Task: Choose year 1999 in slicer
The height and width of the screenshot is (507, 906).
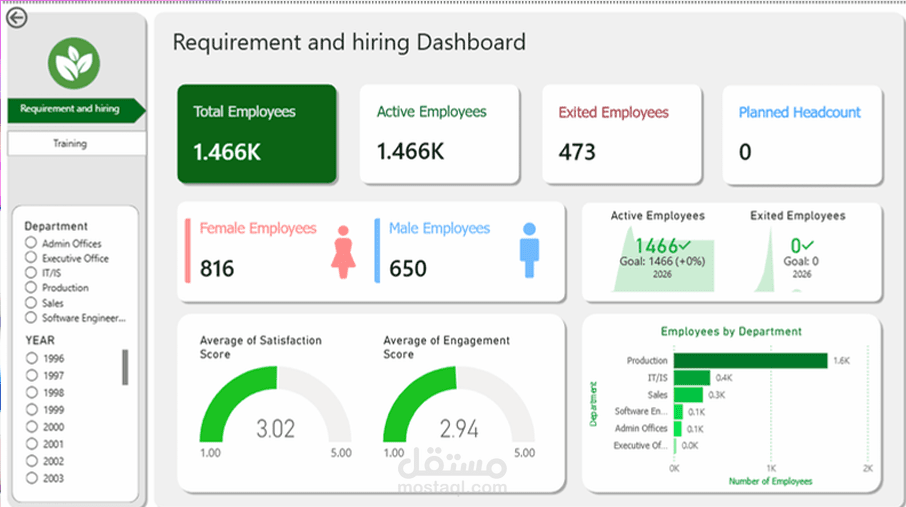Action: pyautogui.click(x=31, y=409)
